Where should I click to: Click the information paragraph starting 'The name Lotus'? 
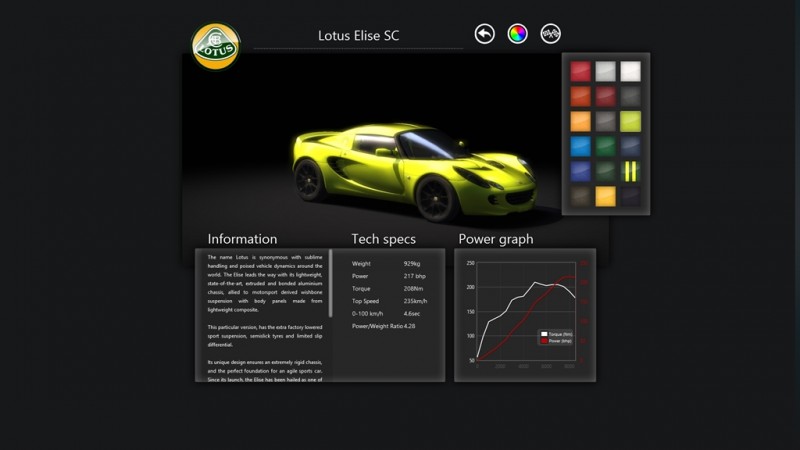coord(265,283)
